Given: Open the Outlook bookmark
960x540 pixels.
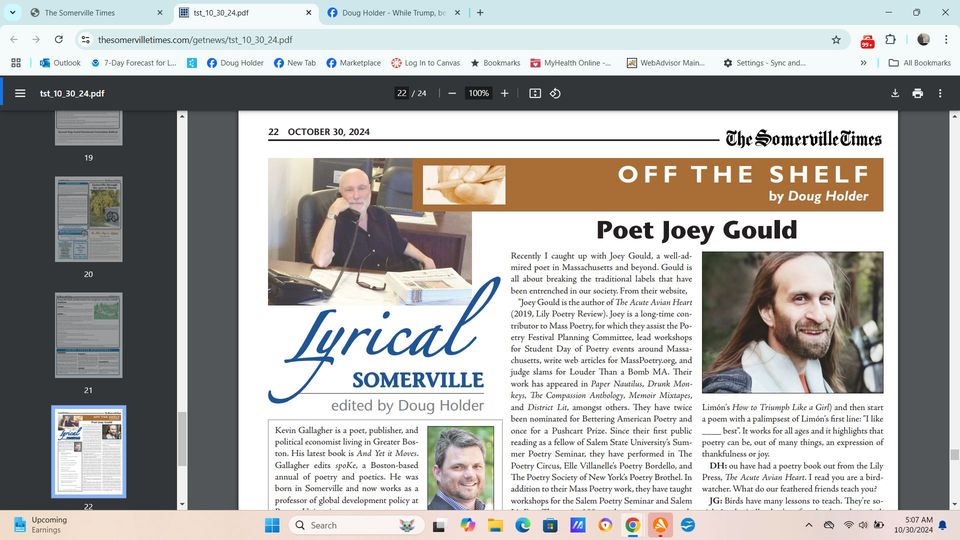Looking at the screenshot, I should [x=60, y=62].
